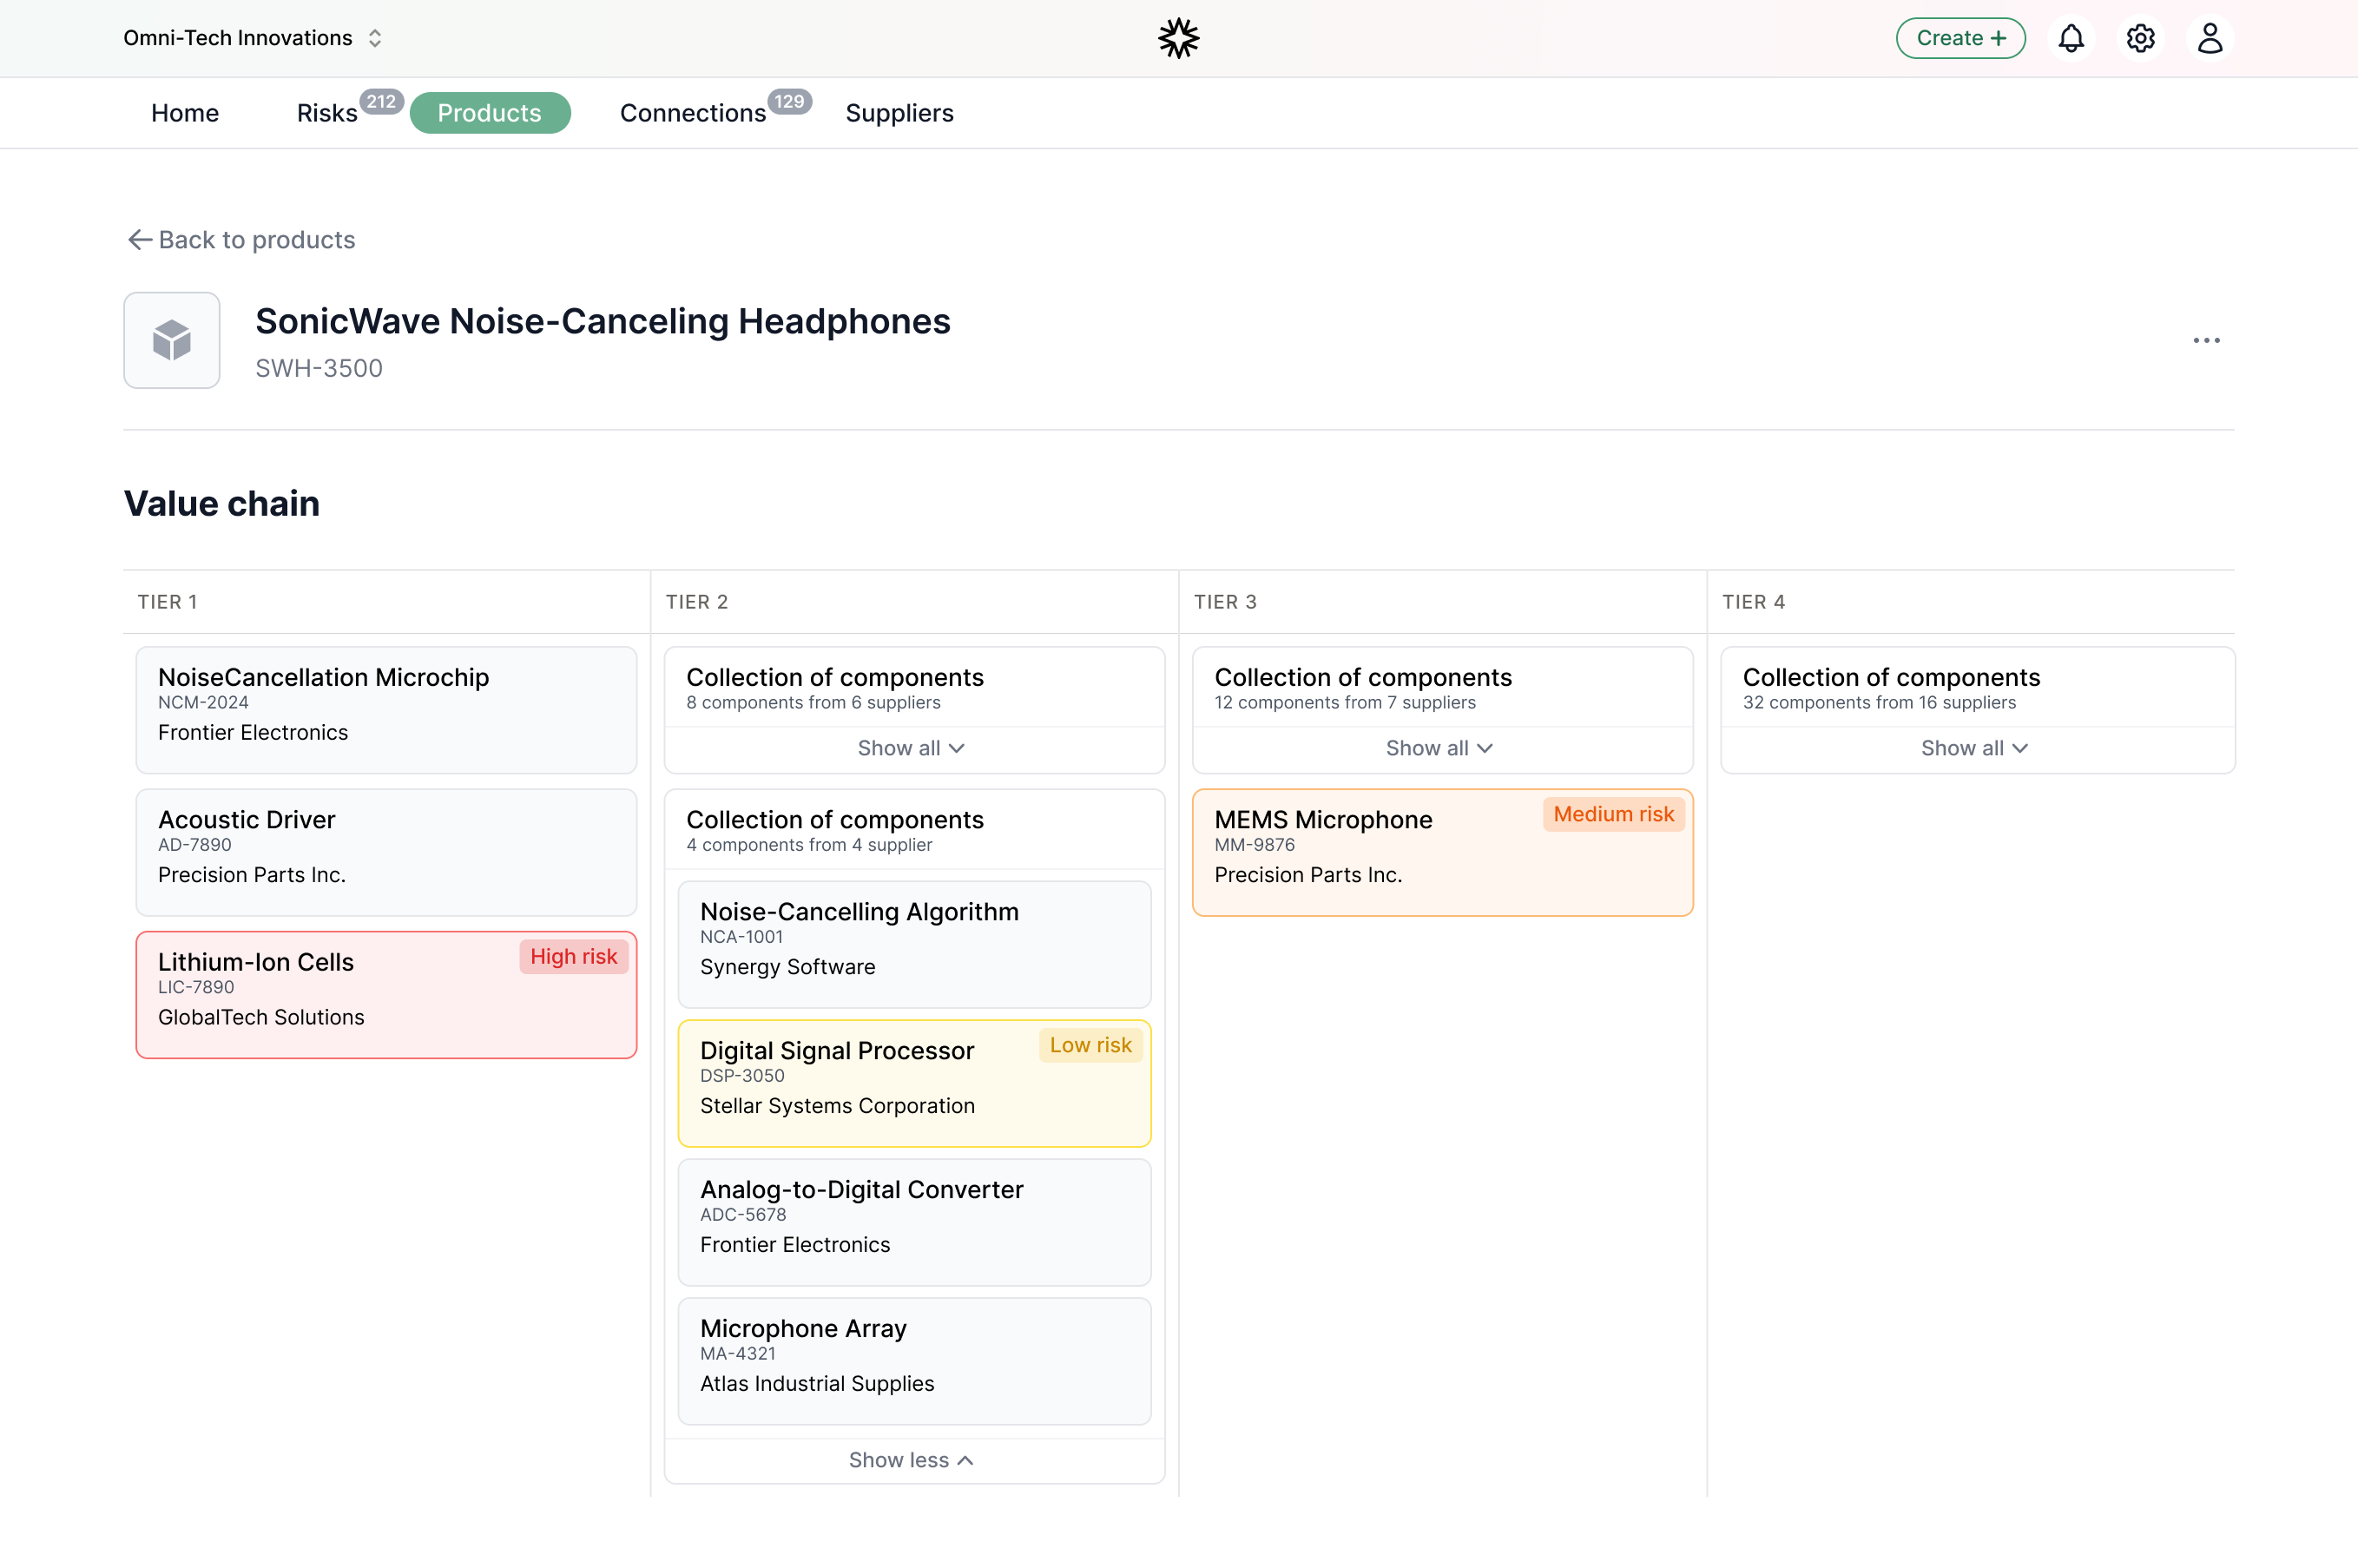This screenshot has width=2358, height=1568.
Task: Select the MEMS Microphone medium risk card
Action: (1441, 852)
